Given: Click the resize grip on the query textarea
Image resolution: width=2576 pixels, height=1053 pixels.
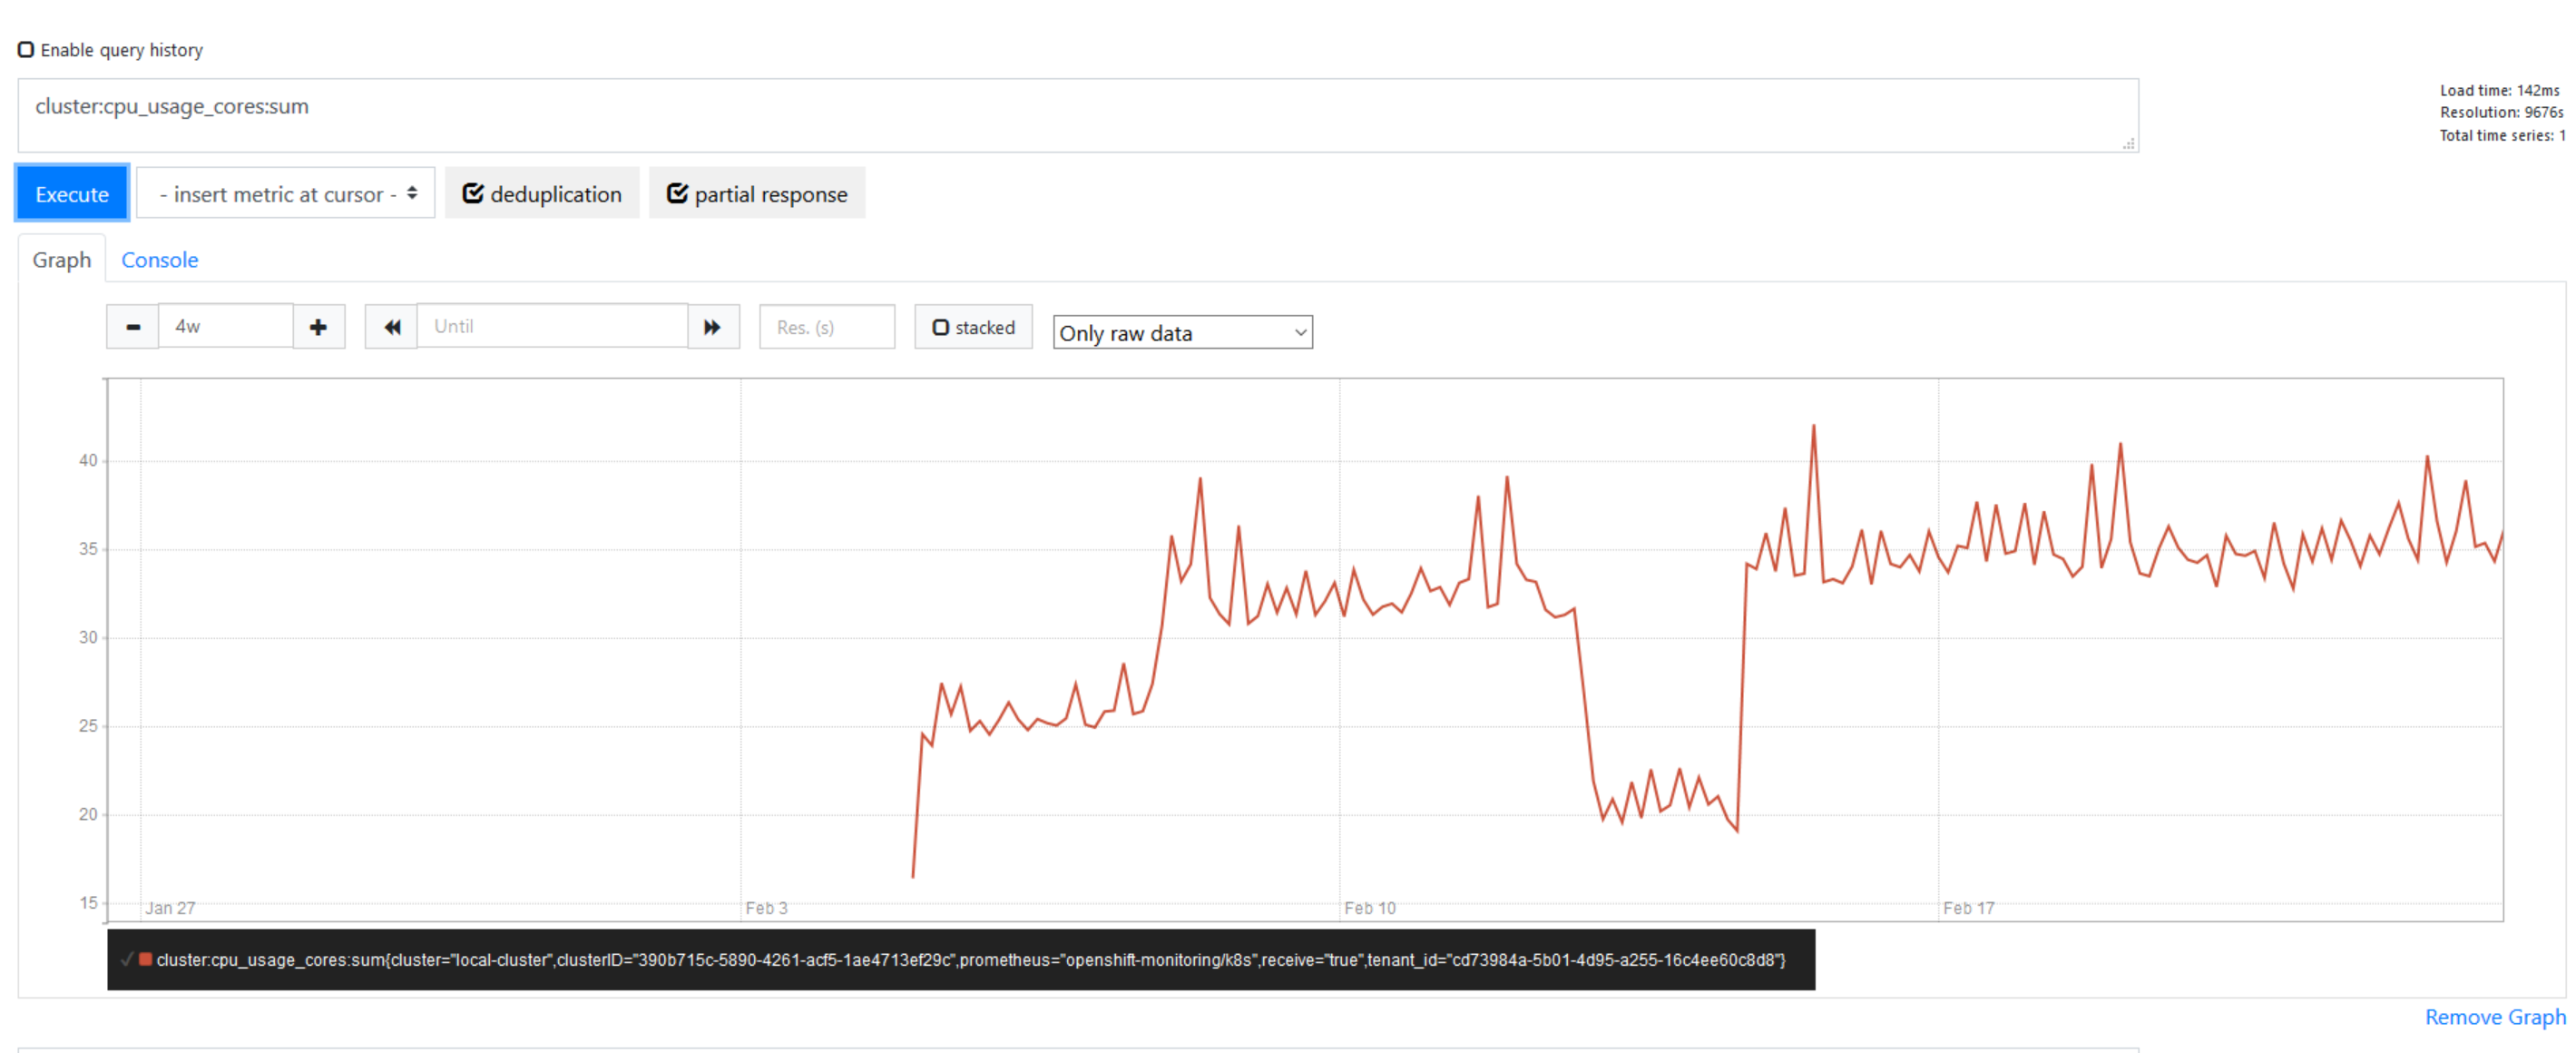Looking at the screenshot, I should (2128, 144).
